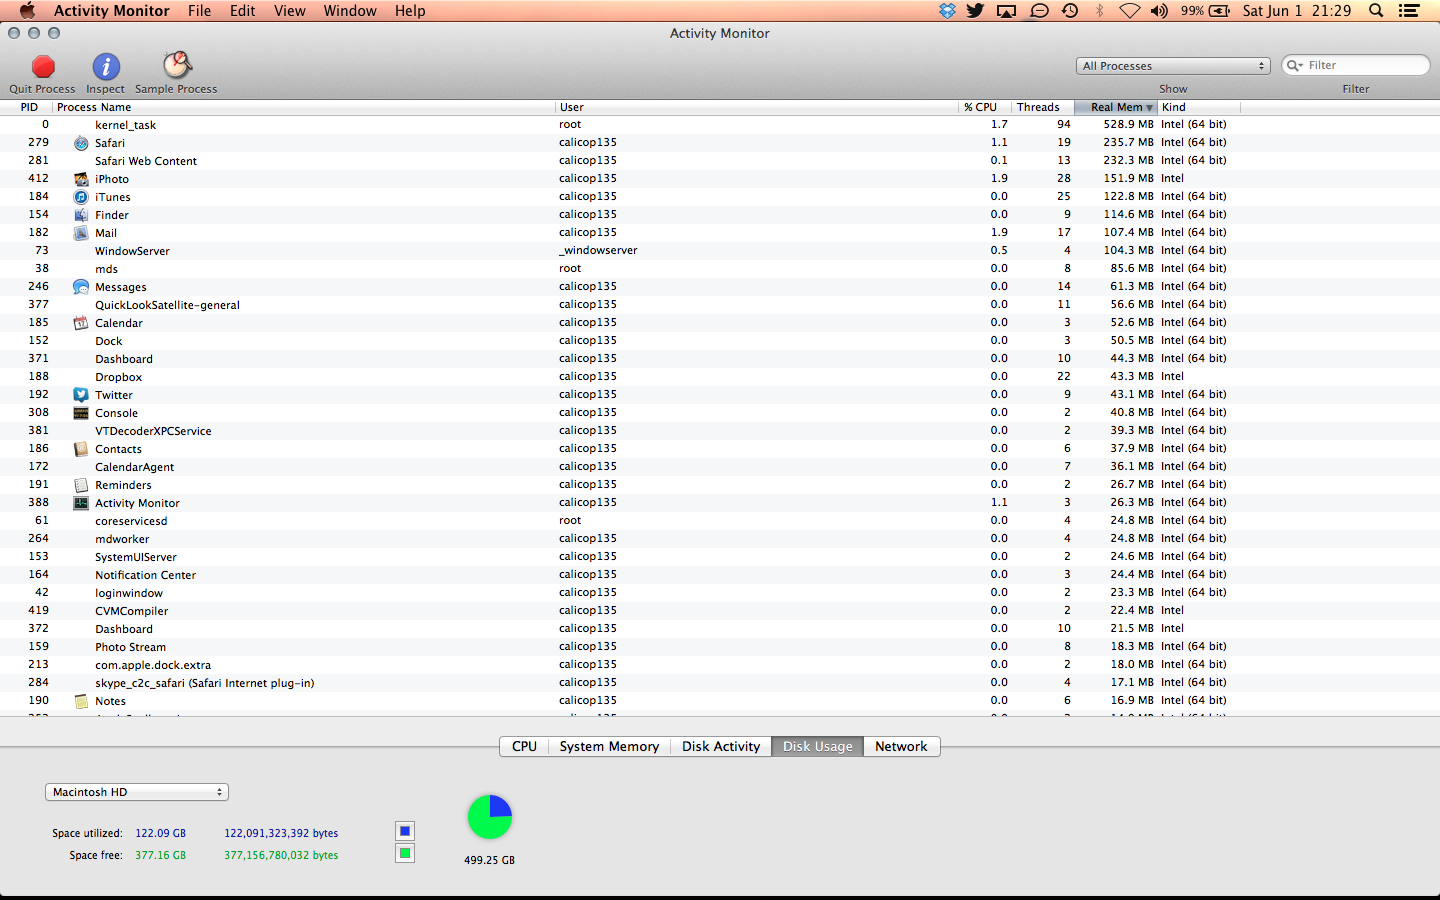
Task: Click the Sample Process icon
Action: [x=177, y=66]
